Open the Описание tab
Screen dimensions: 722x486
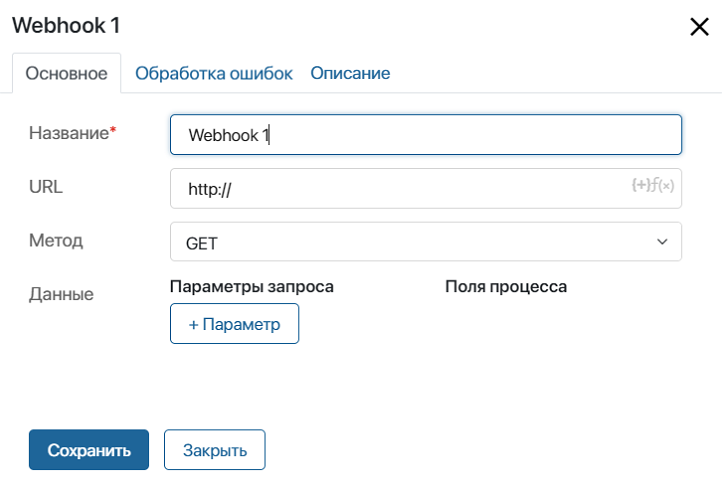pyautogui.click(x=350, y=73)
